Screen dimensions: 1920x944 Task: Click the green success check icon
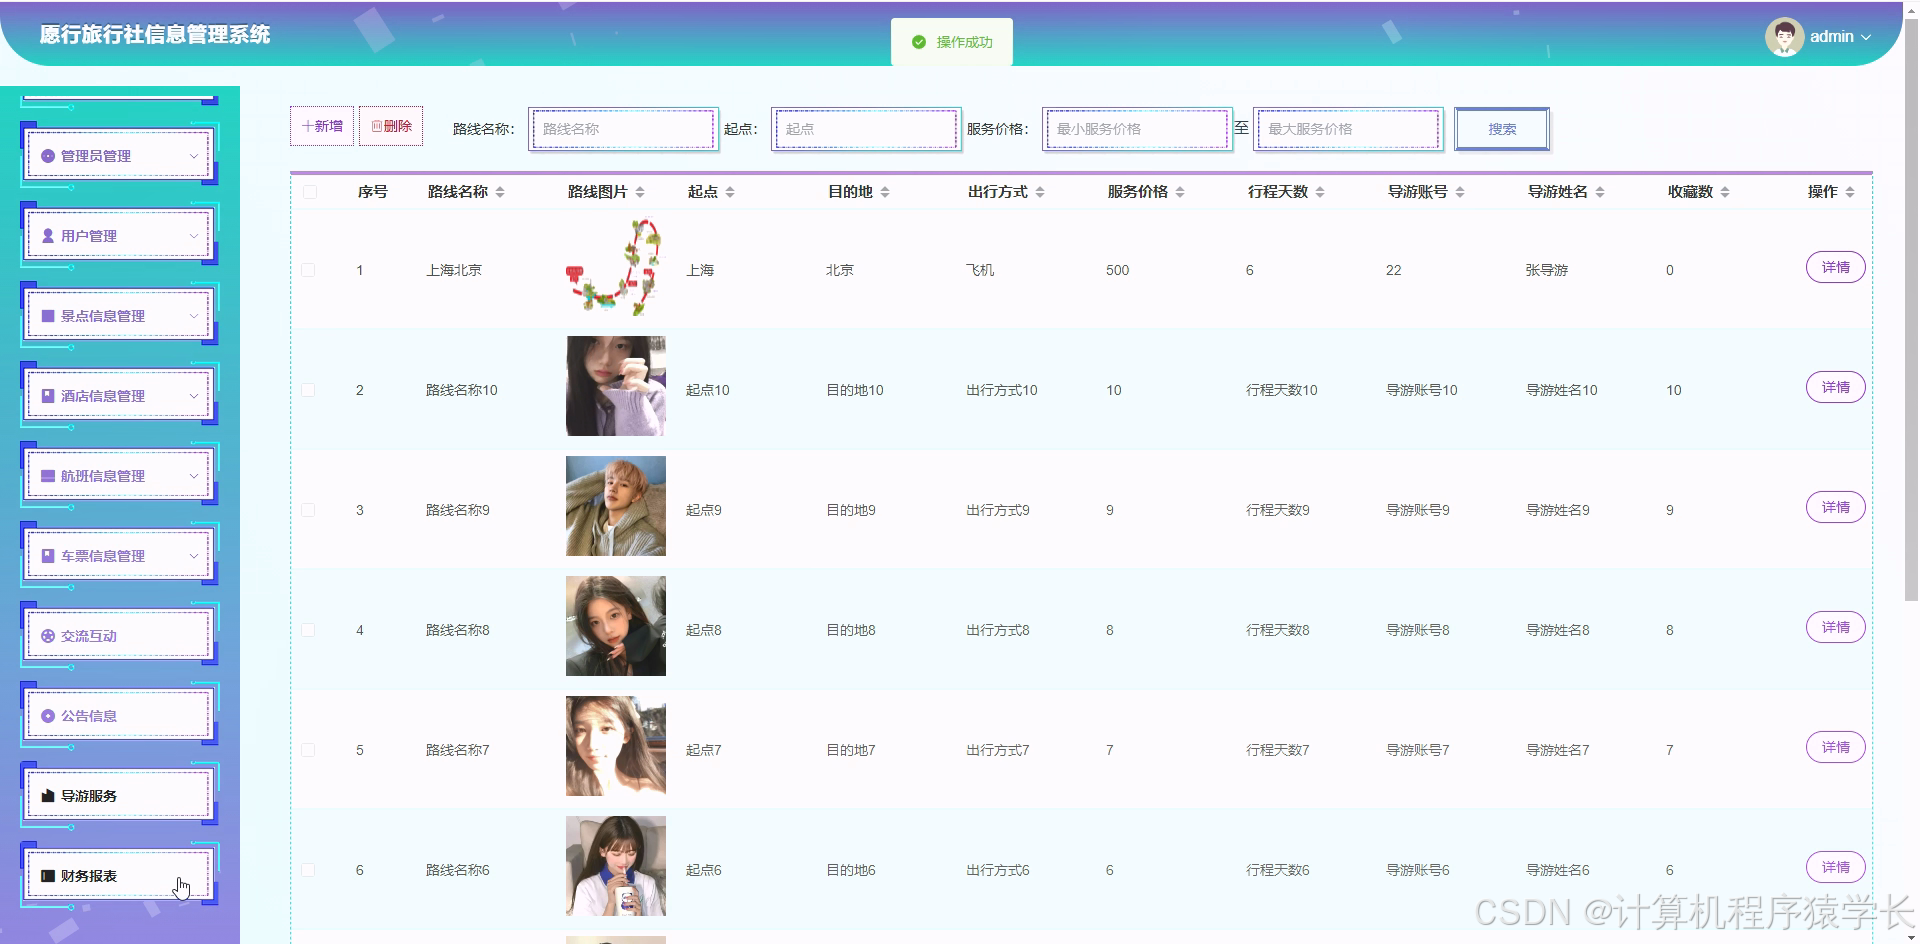point(919,42)
